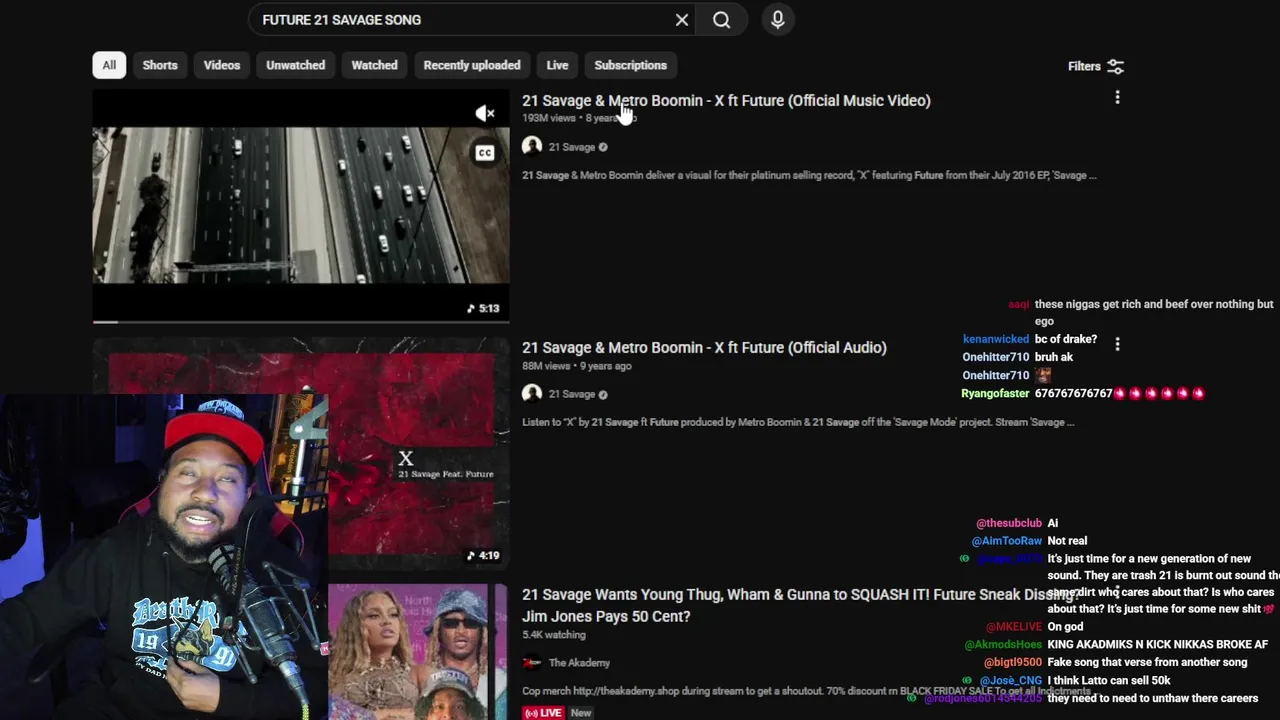Click the chat message 'I think Latto can sell 50k'

pyautogui.click(x=1109, y=681)
